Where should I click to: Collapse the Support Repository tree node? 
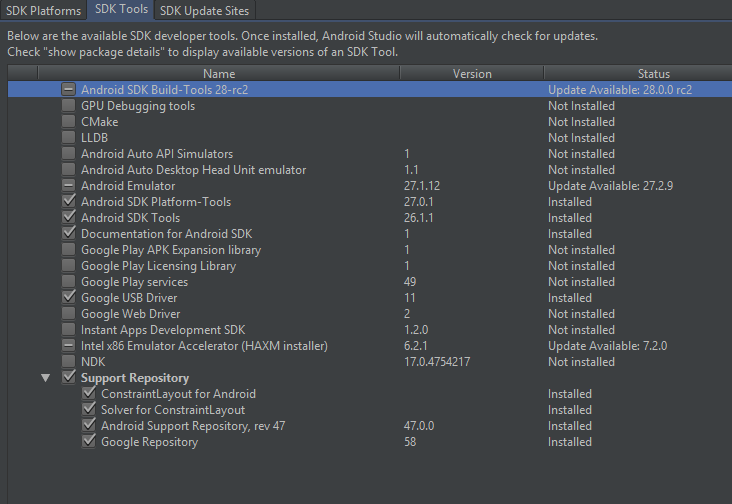(45, 378)
